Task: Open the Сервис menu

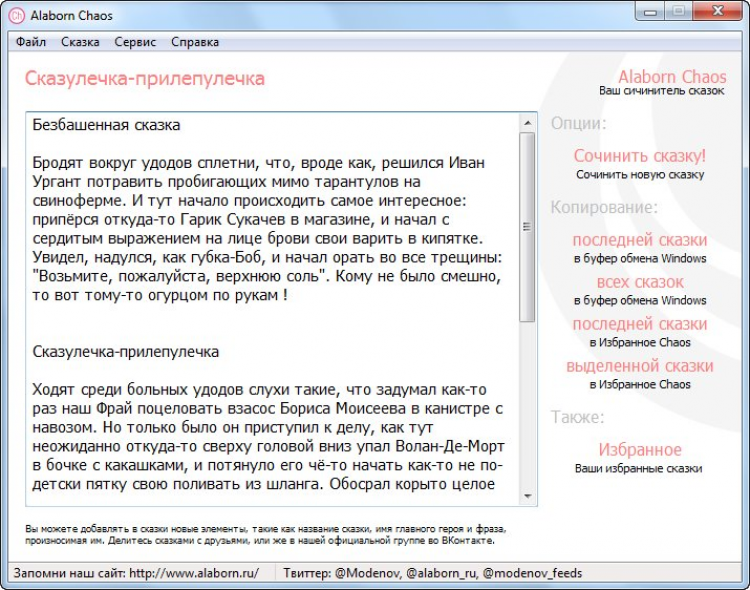Action: pyautogui.click(x=135, y=42)
